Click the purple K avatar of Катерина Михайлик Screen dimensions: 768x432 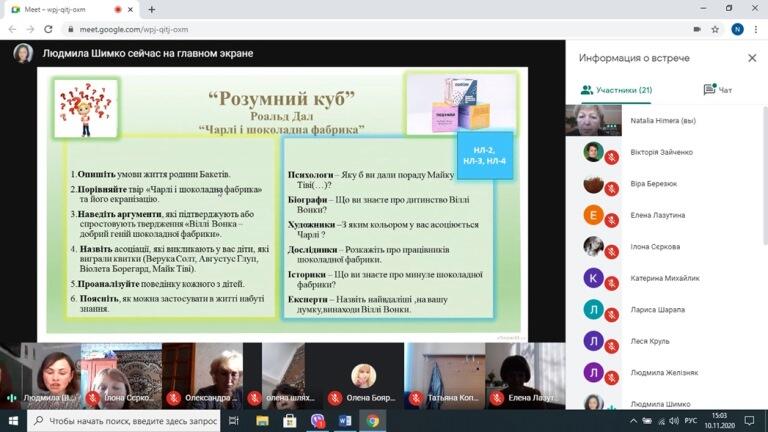pyautogui.click(x=593, y=278)
